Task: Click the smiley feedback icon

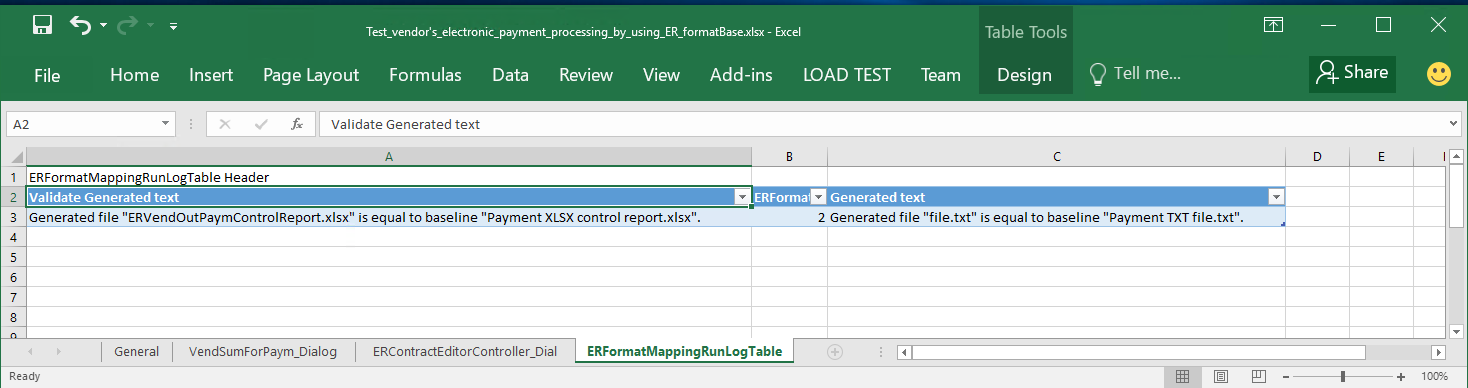Action: point(1438,74)
